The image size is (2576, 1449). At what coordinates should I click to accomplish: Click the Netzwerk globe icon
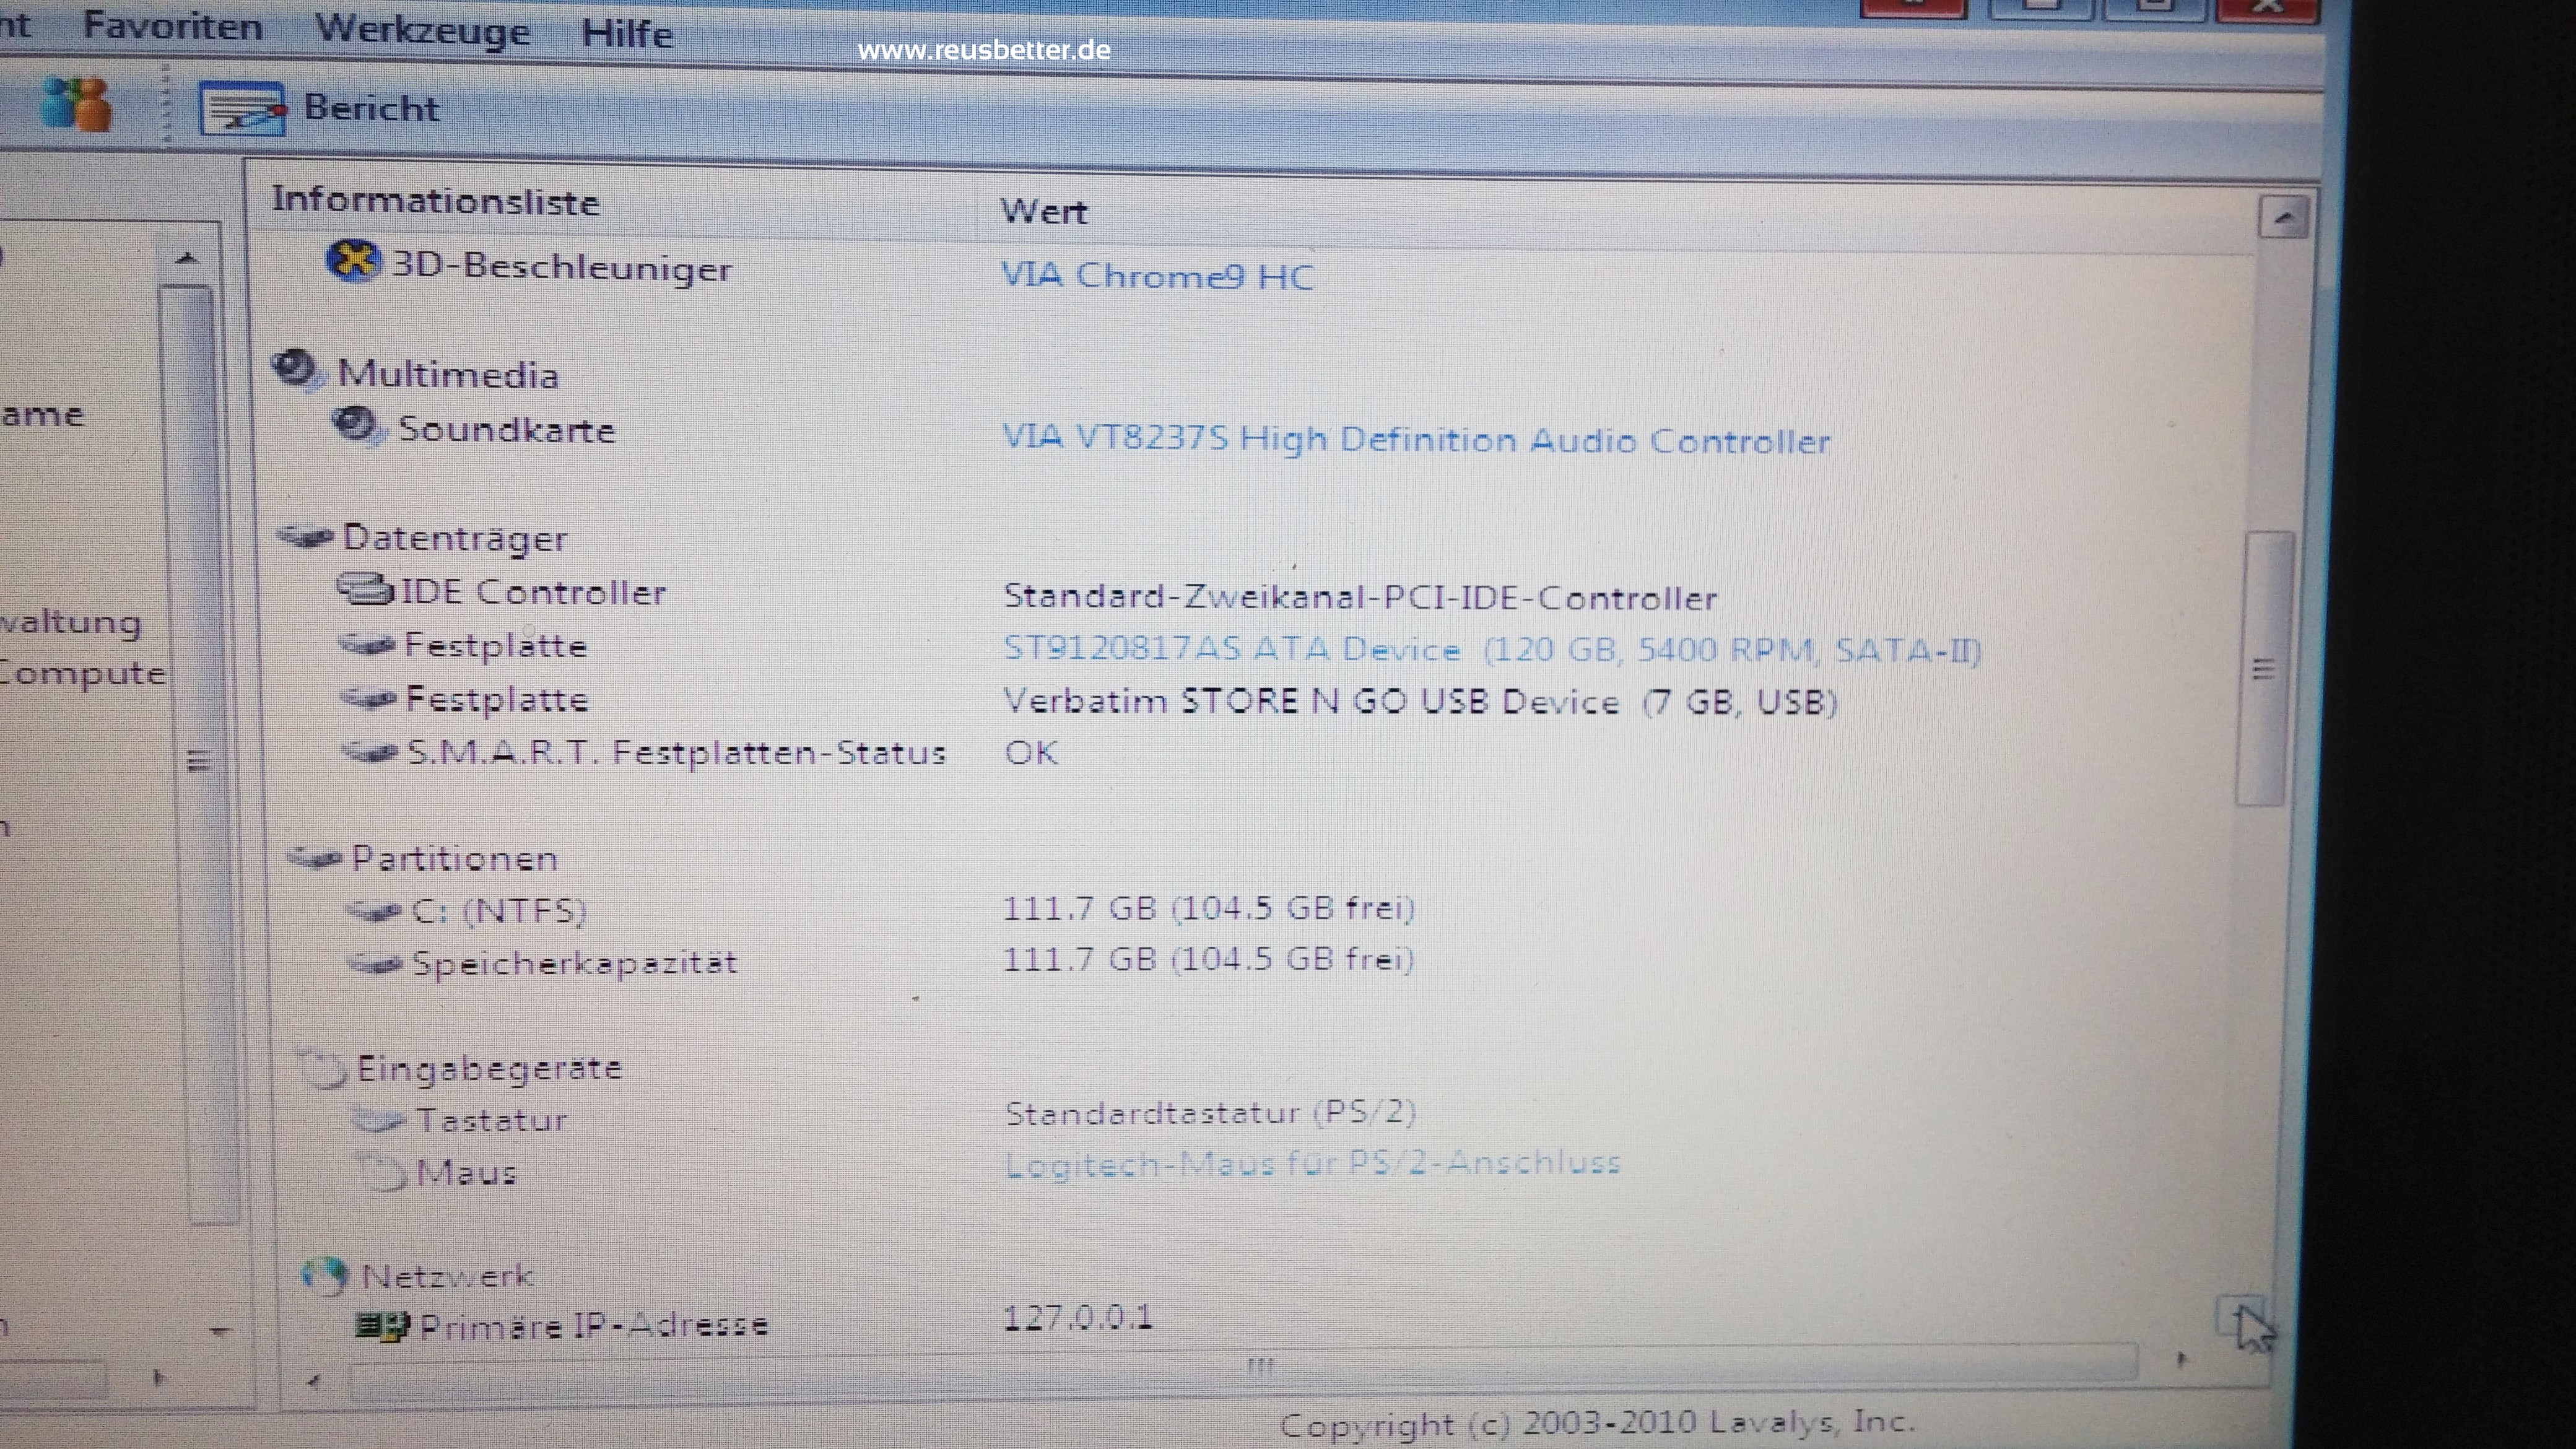tap(324, 1276)
